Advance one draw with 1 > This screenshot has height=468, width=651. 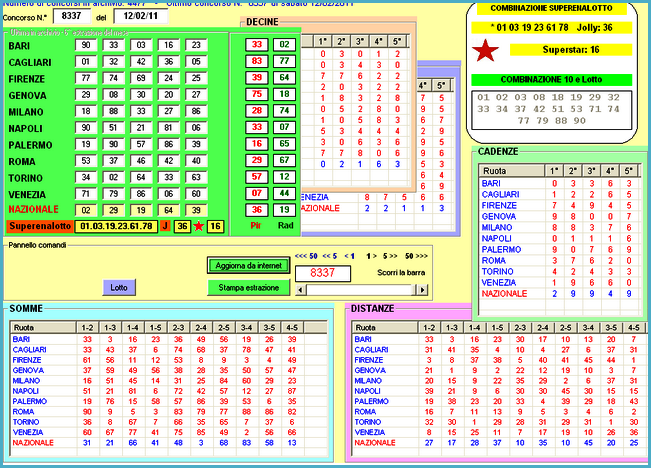click(371, 256)
